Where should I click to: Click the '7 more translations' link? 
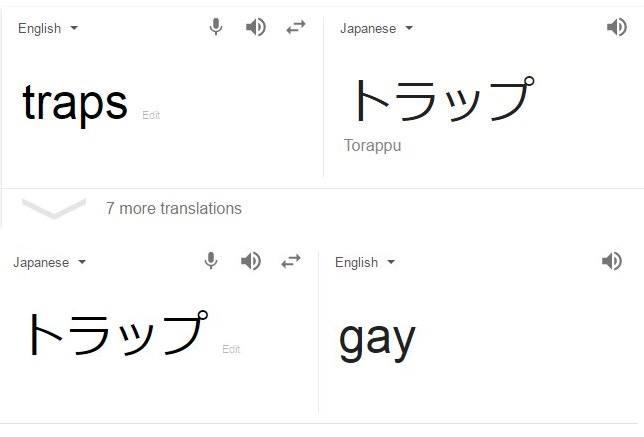(x=174, y=208)
